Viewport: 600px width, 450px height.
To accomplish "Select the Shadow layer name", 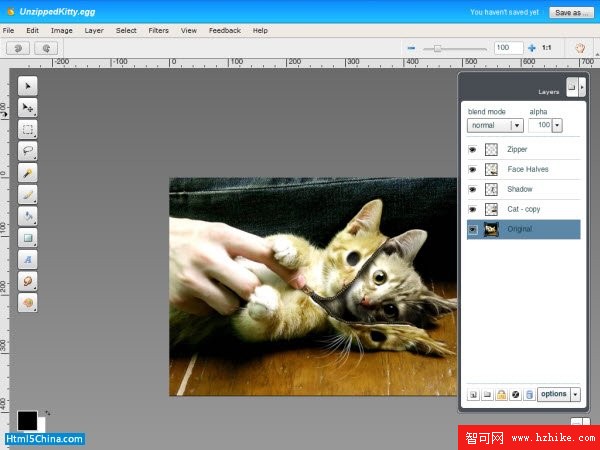I will 520,189.
